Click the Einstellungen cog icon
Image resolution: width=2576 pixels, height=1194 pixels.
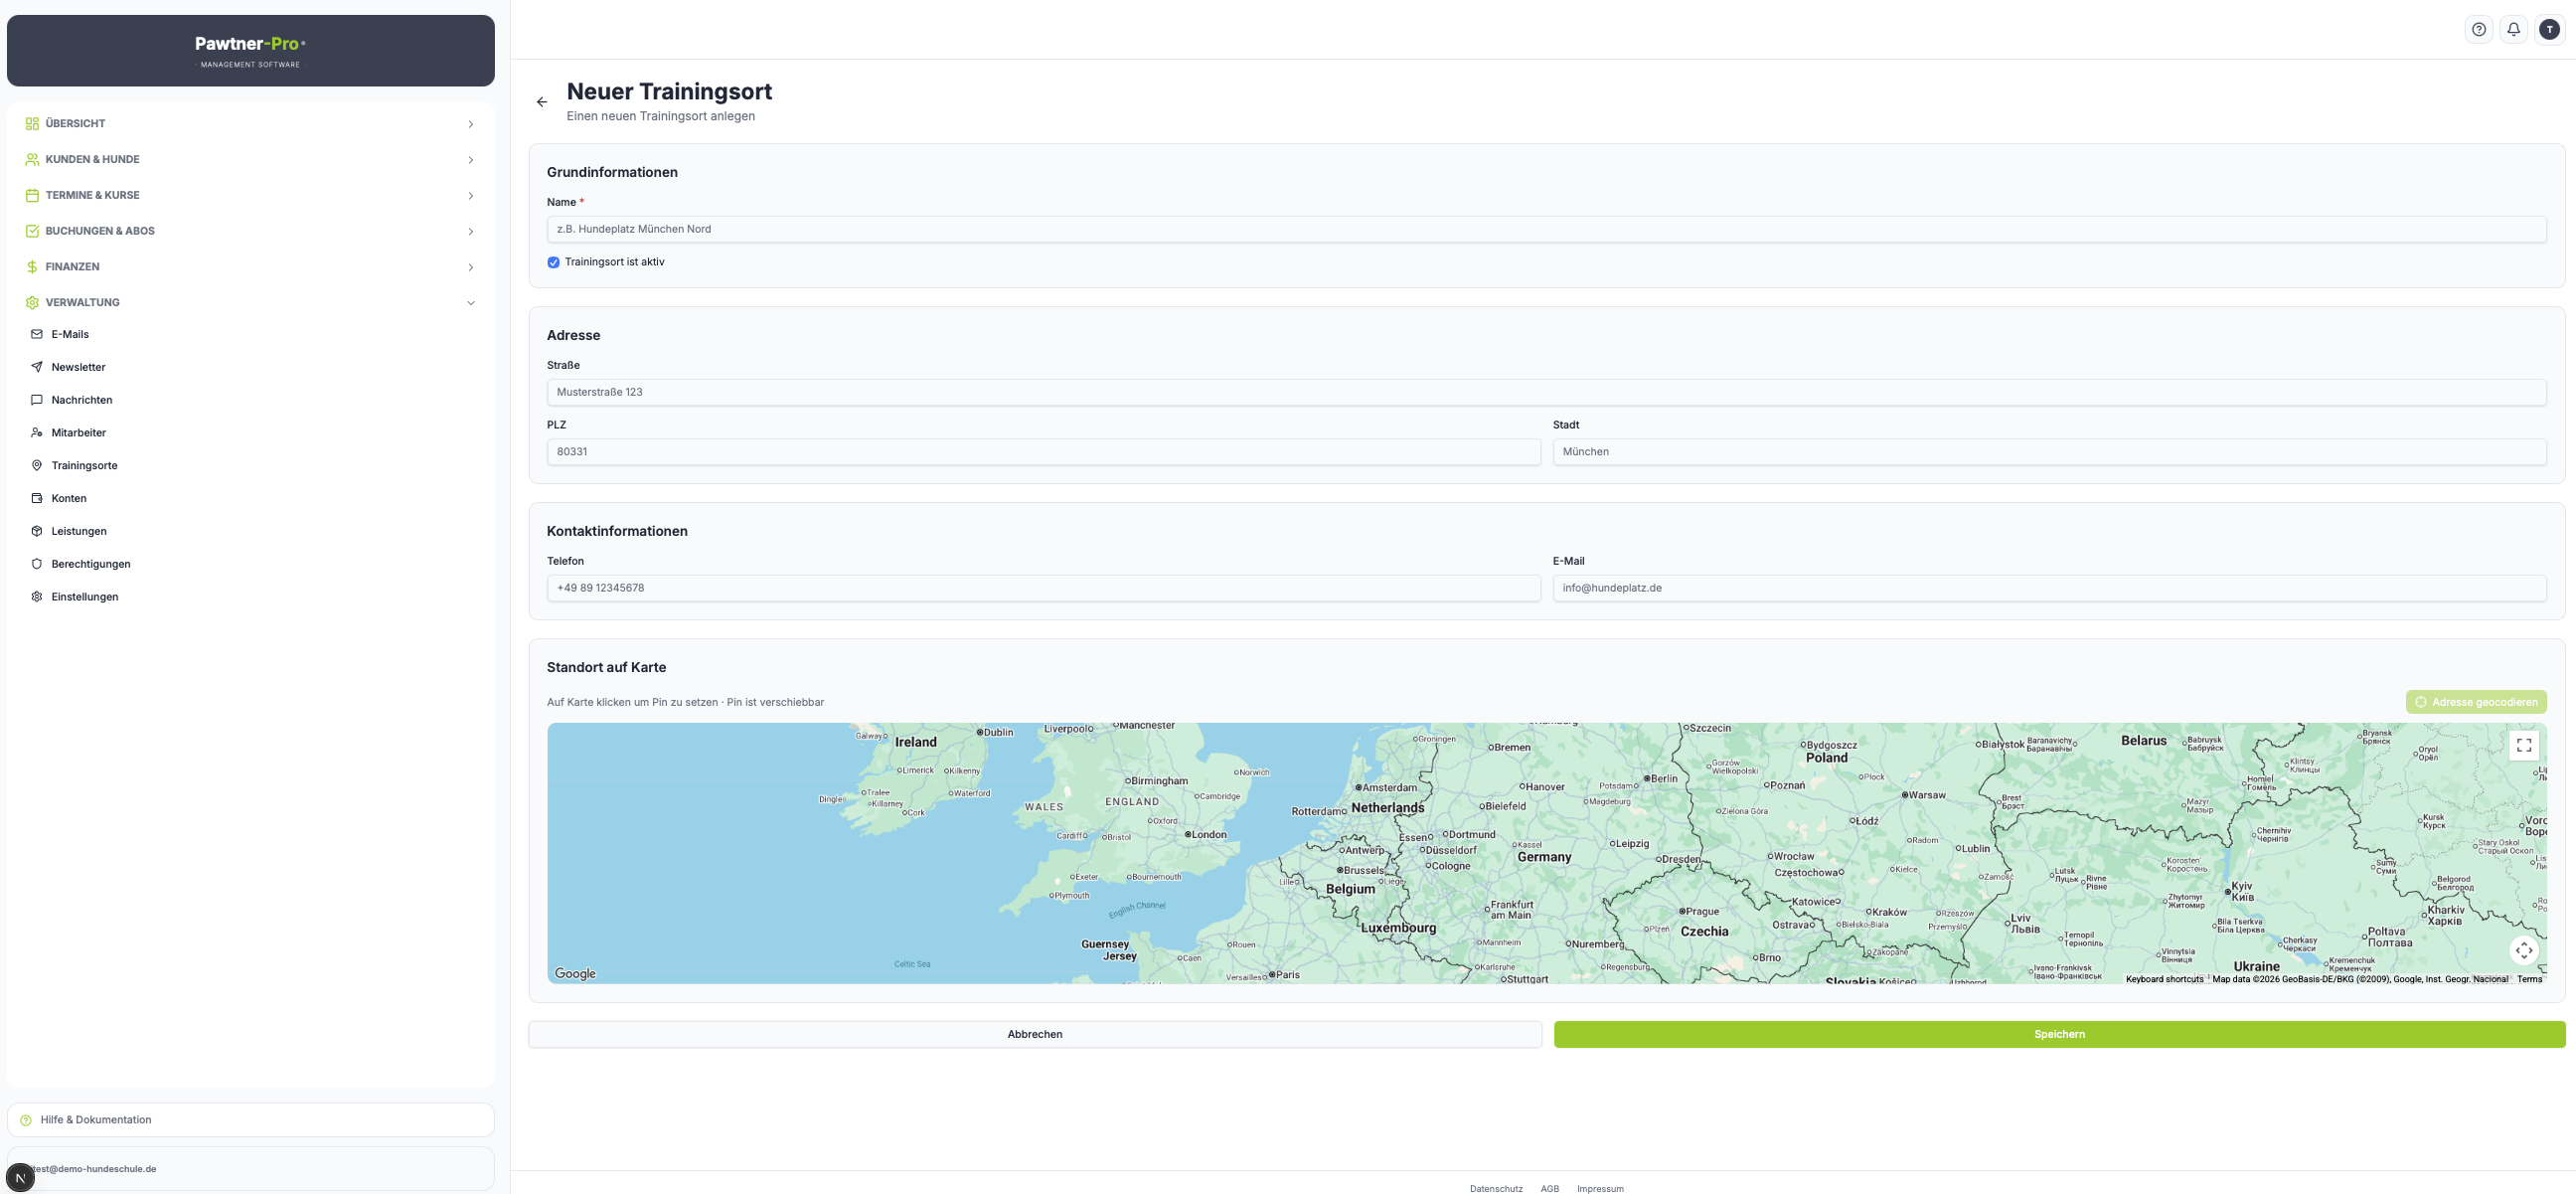[x=37, y=597]
